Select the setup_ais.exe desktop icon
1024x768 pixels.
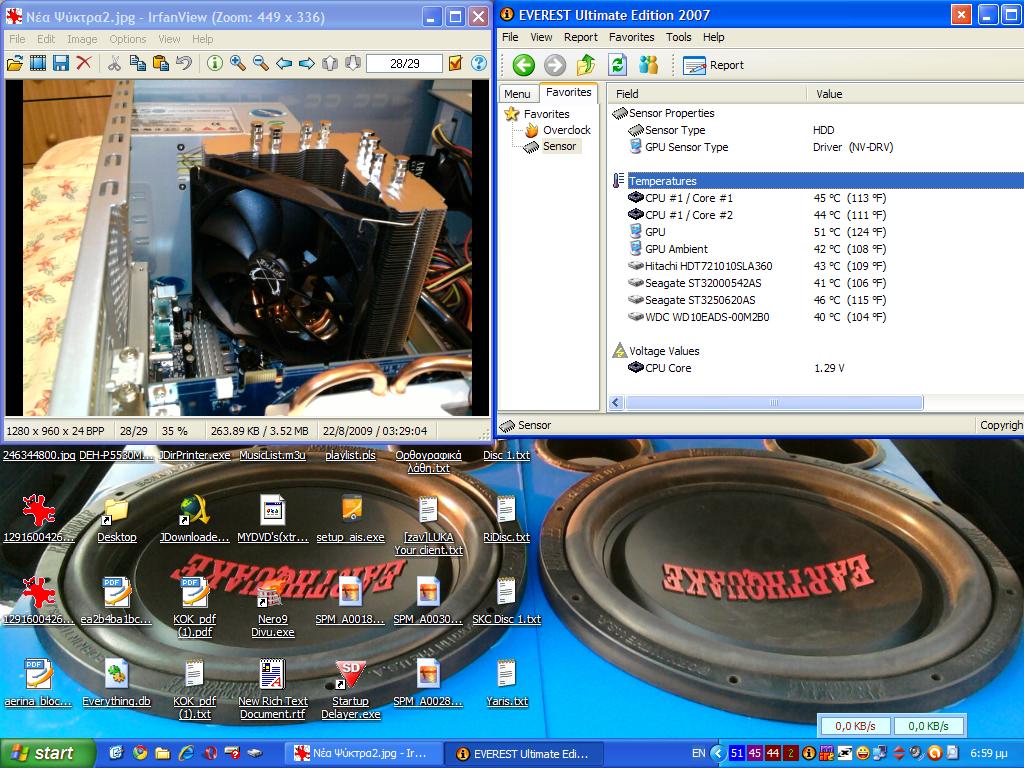tap(351, 520)
